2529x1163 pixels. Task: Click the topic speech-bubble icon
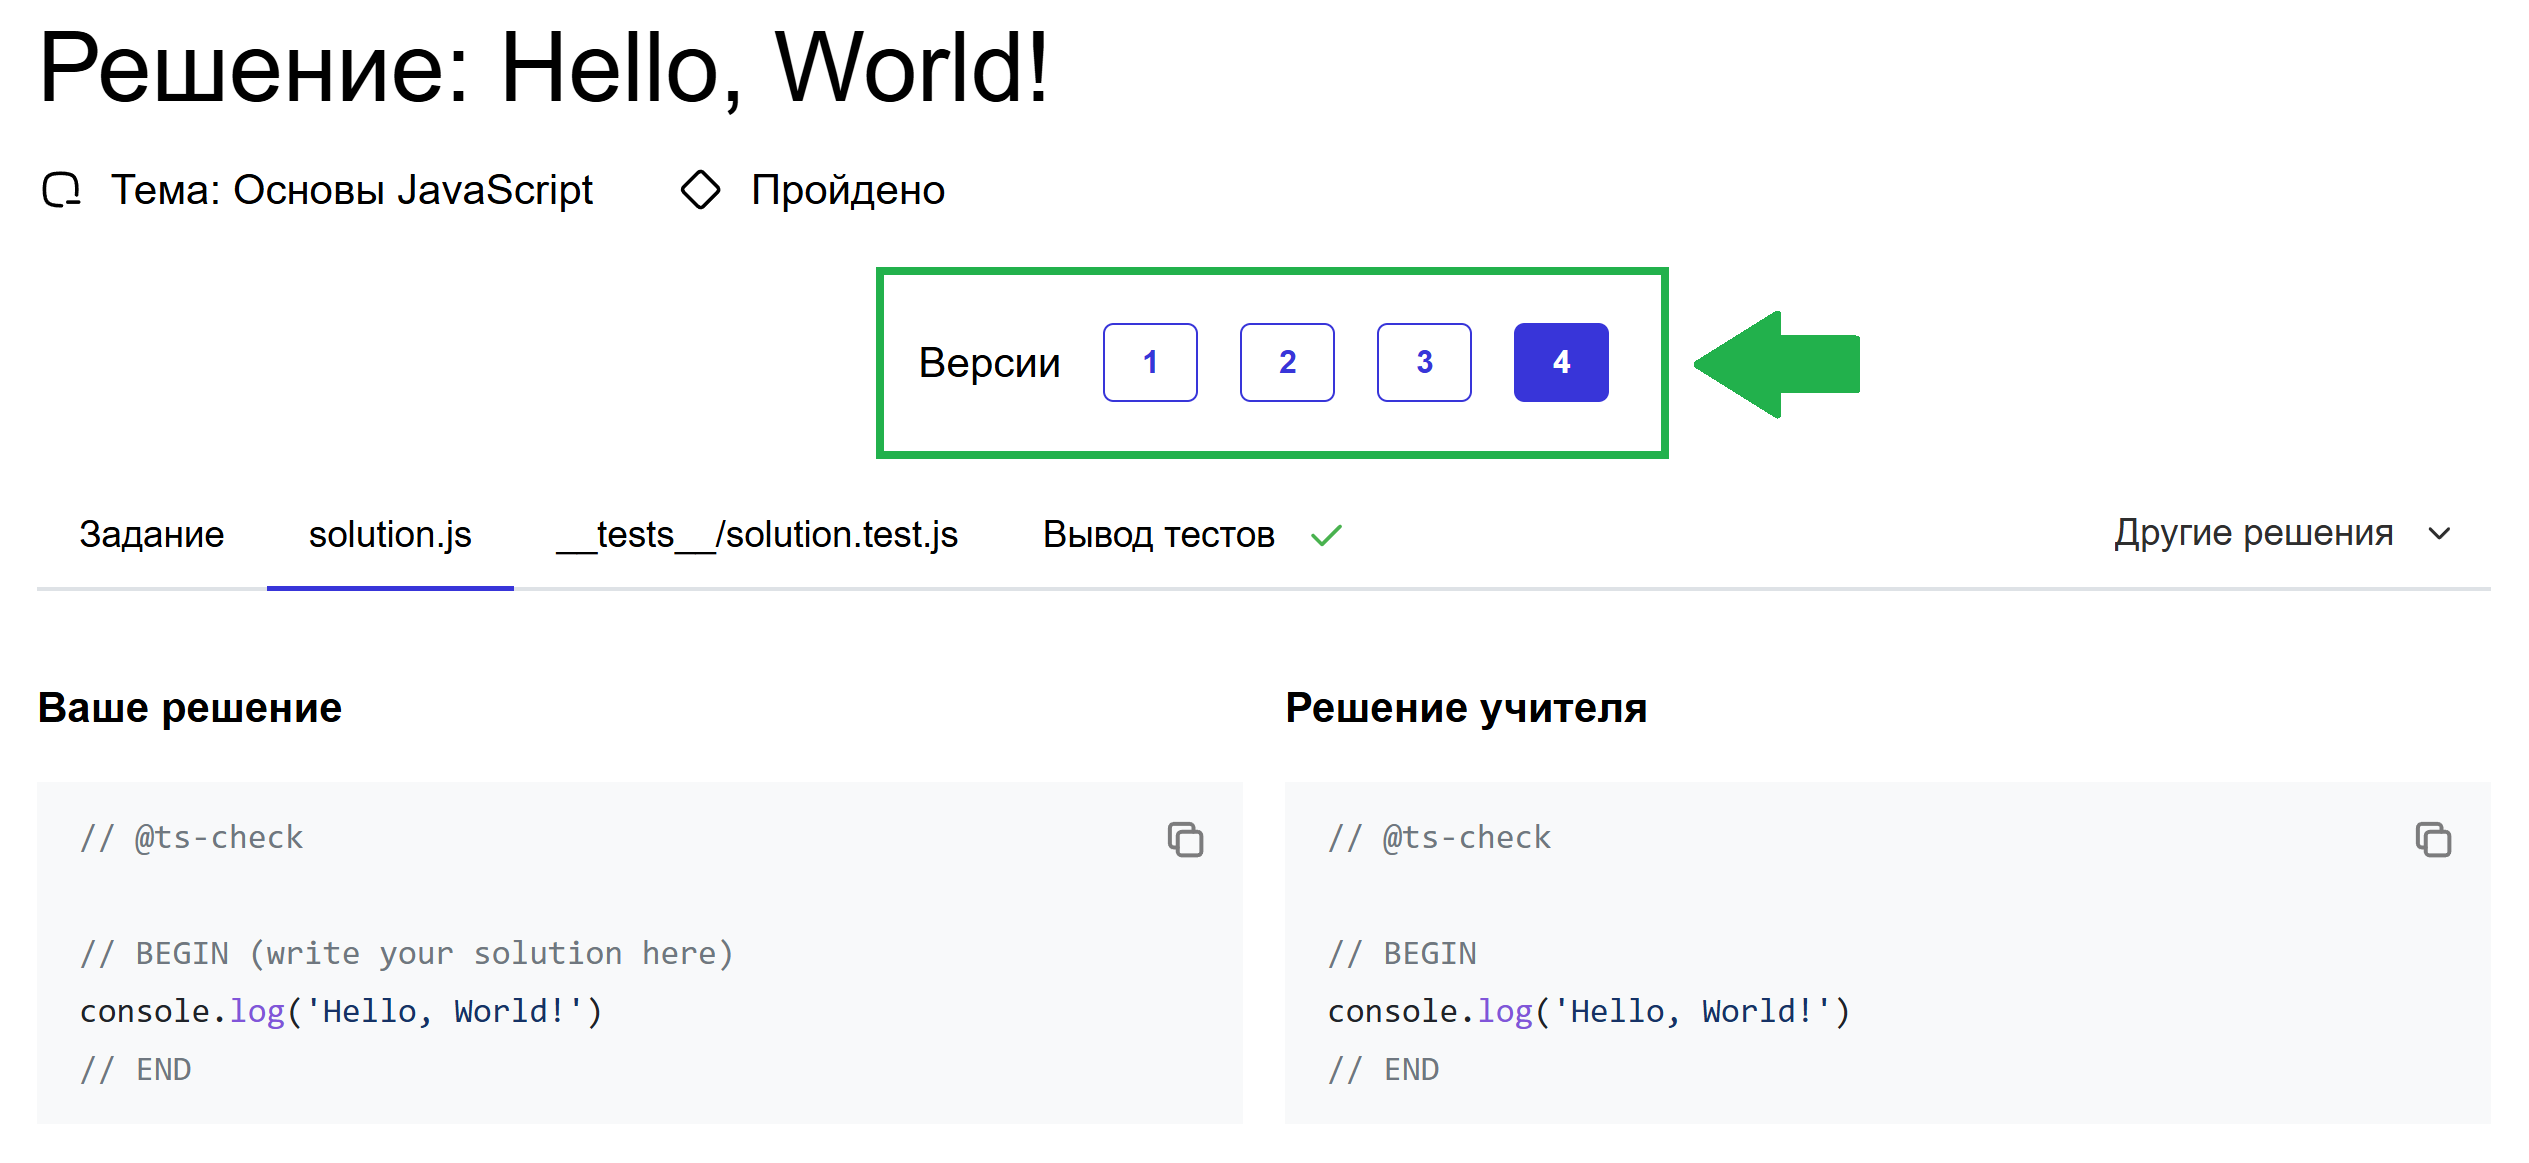61,189
